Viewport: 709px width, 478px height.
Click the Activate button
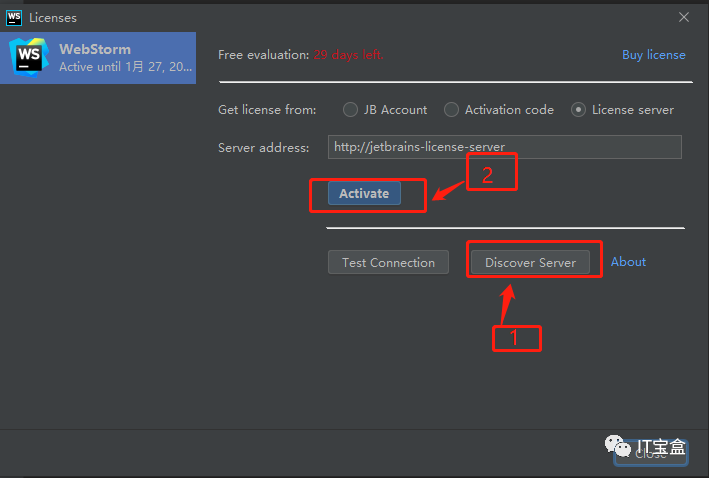[364, 193]
